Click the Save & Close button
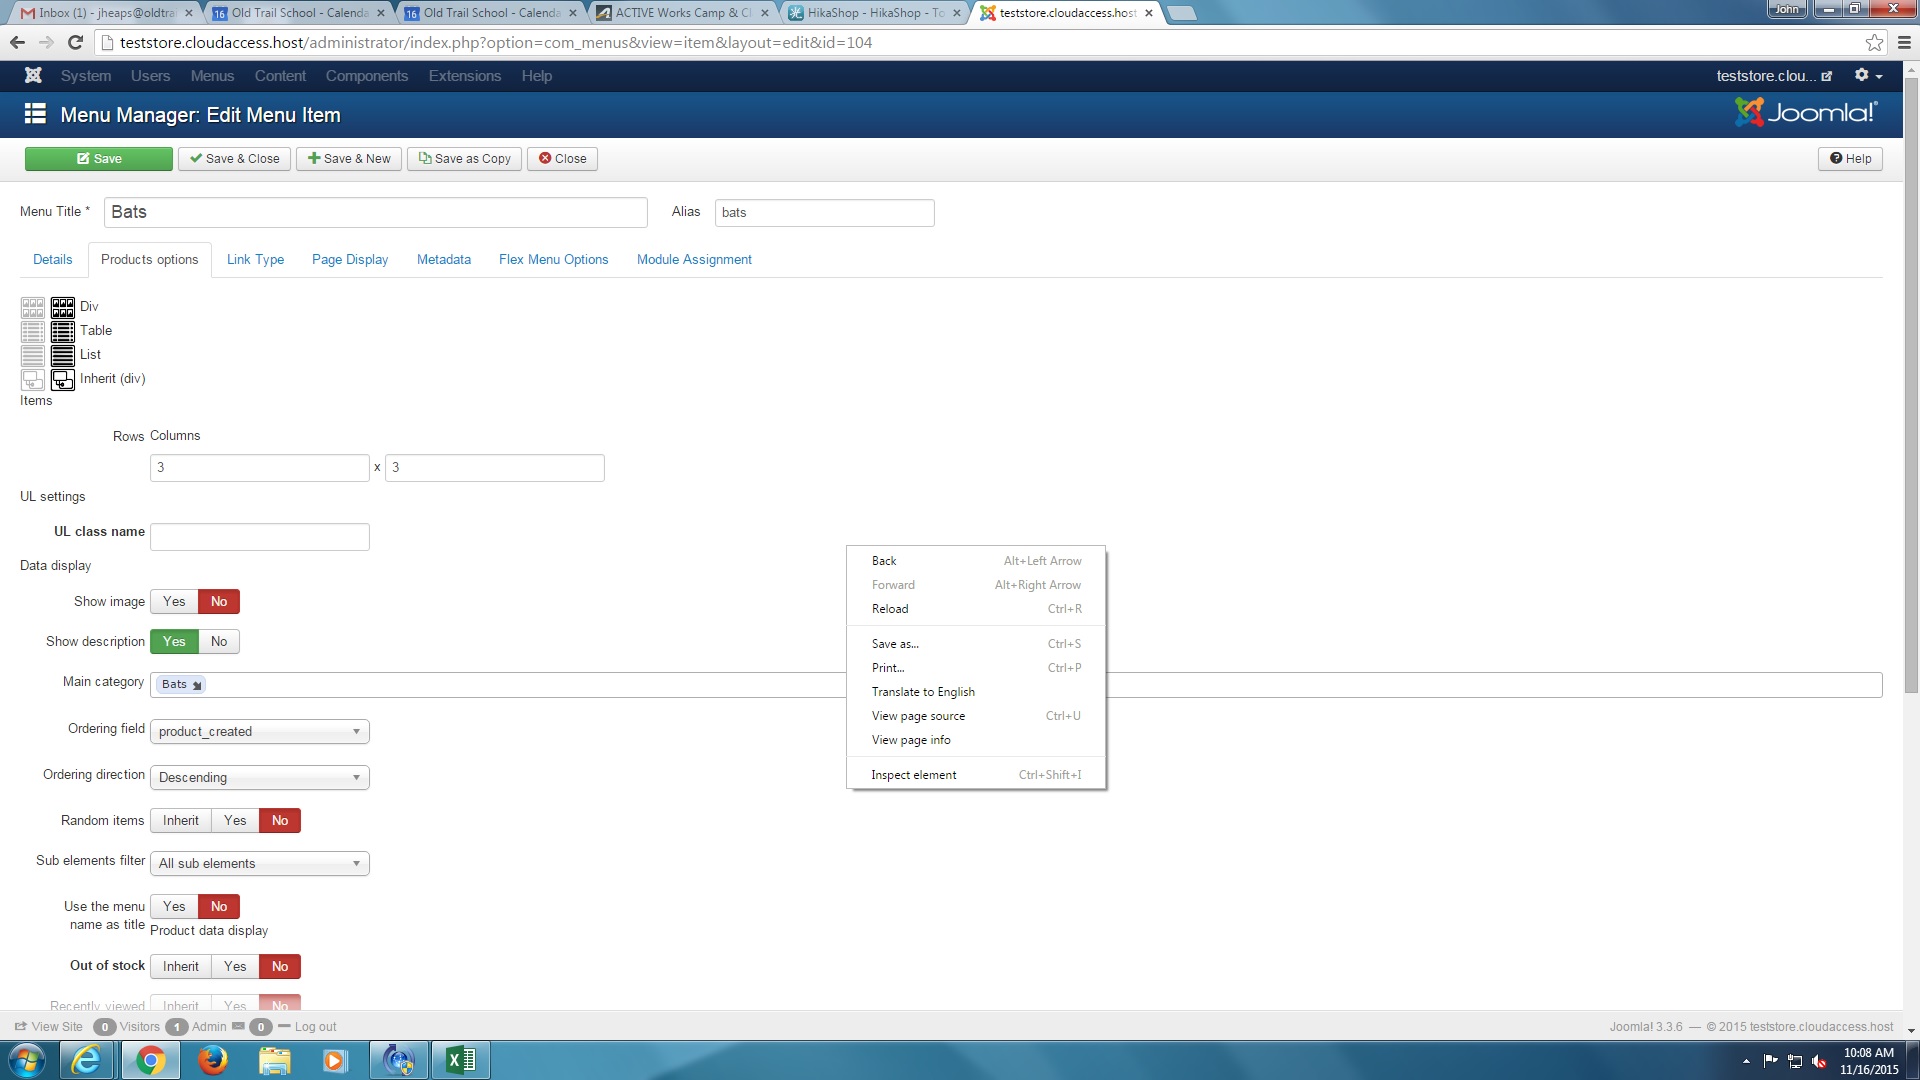 235,159
